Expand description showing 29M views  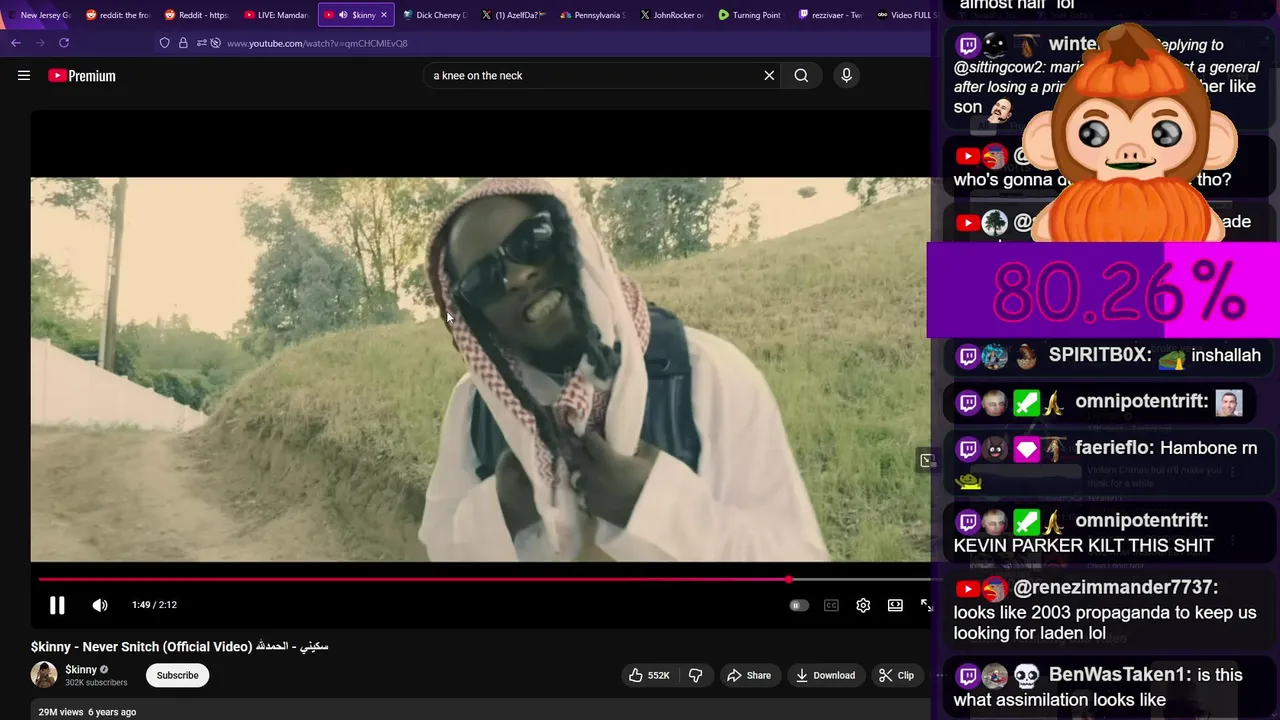click(x=87, y=712)
